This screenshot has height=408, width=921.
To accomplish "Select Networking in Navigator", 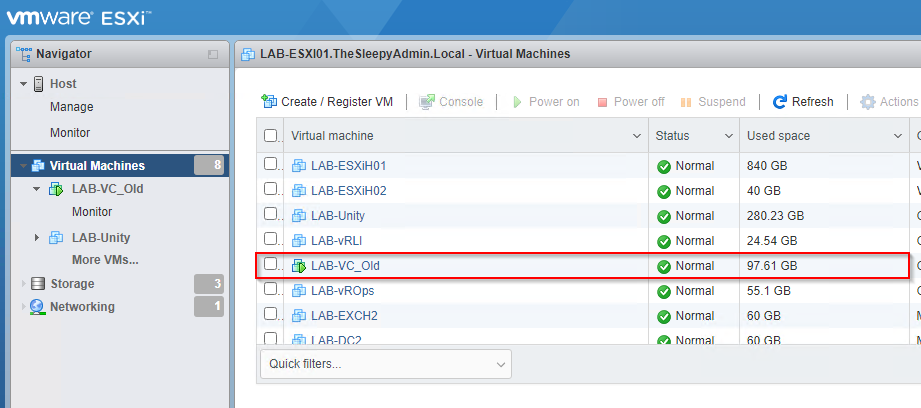I will tap(82, 306).
